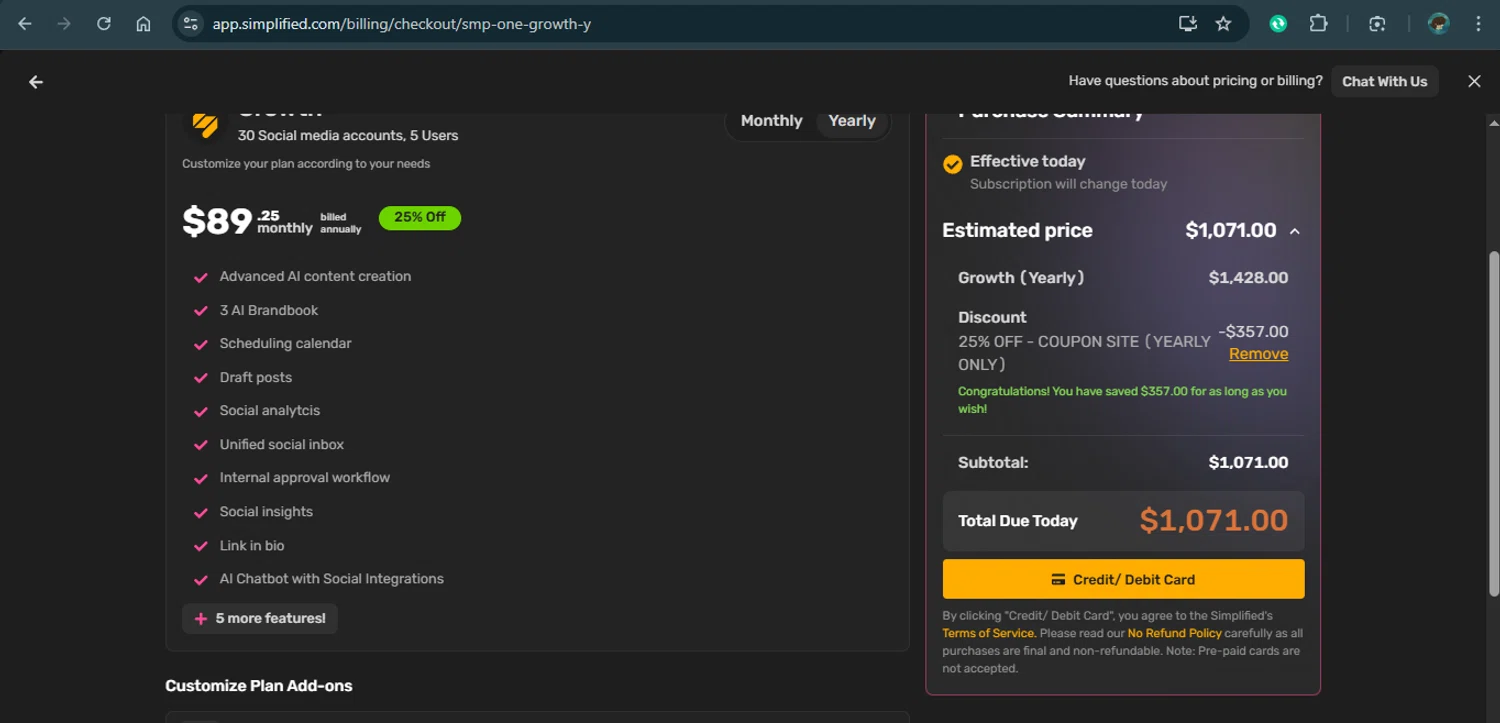Open the site information icon in the address bar
1500x723 pixels.
pyautogui.click(x=190, y=24)
